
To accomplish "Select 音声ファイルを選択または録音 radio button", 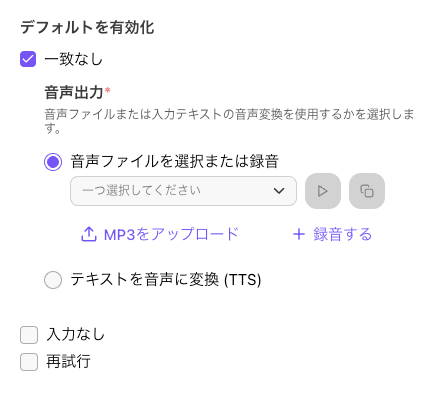I will [53, 162].
